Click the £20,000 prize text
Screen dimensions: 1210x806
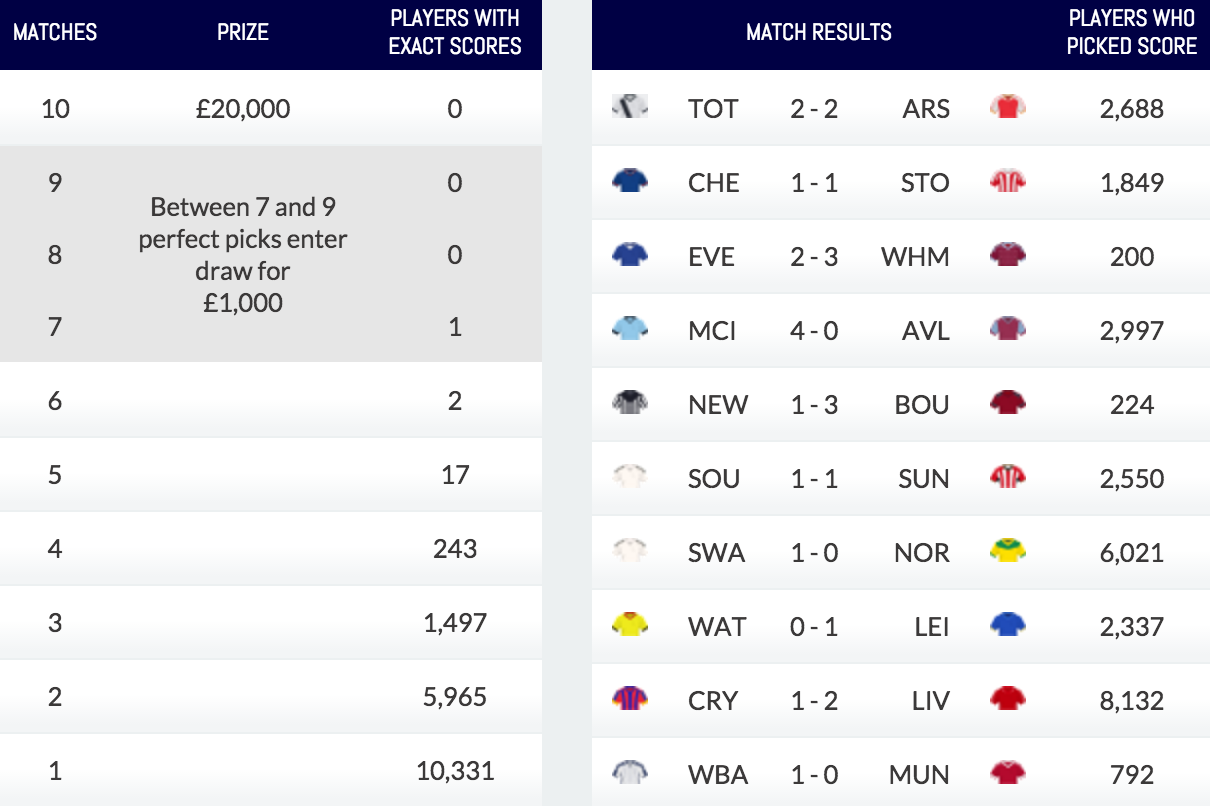pos(243,108)
